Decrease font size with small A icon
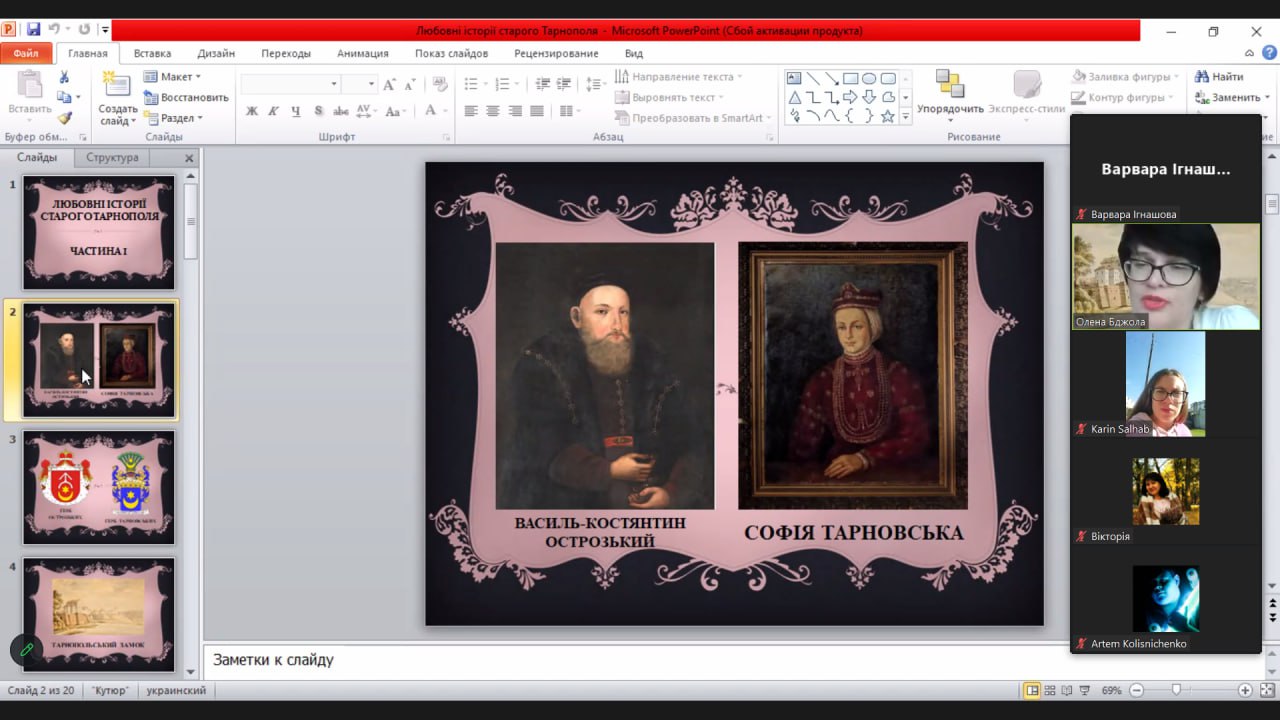The width and height of the screenshot is (1280, 720). point(409,84)
